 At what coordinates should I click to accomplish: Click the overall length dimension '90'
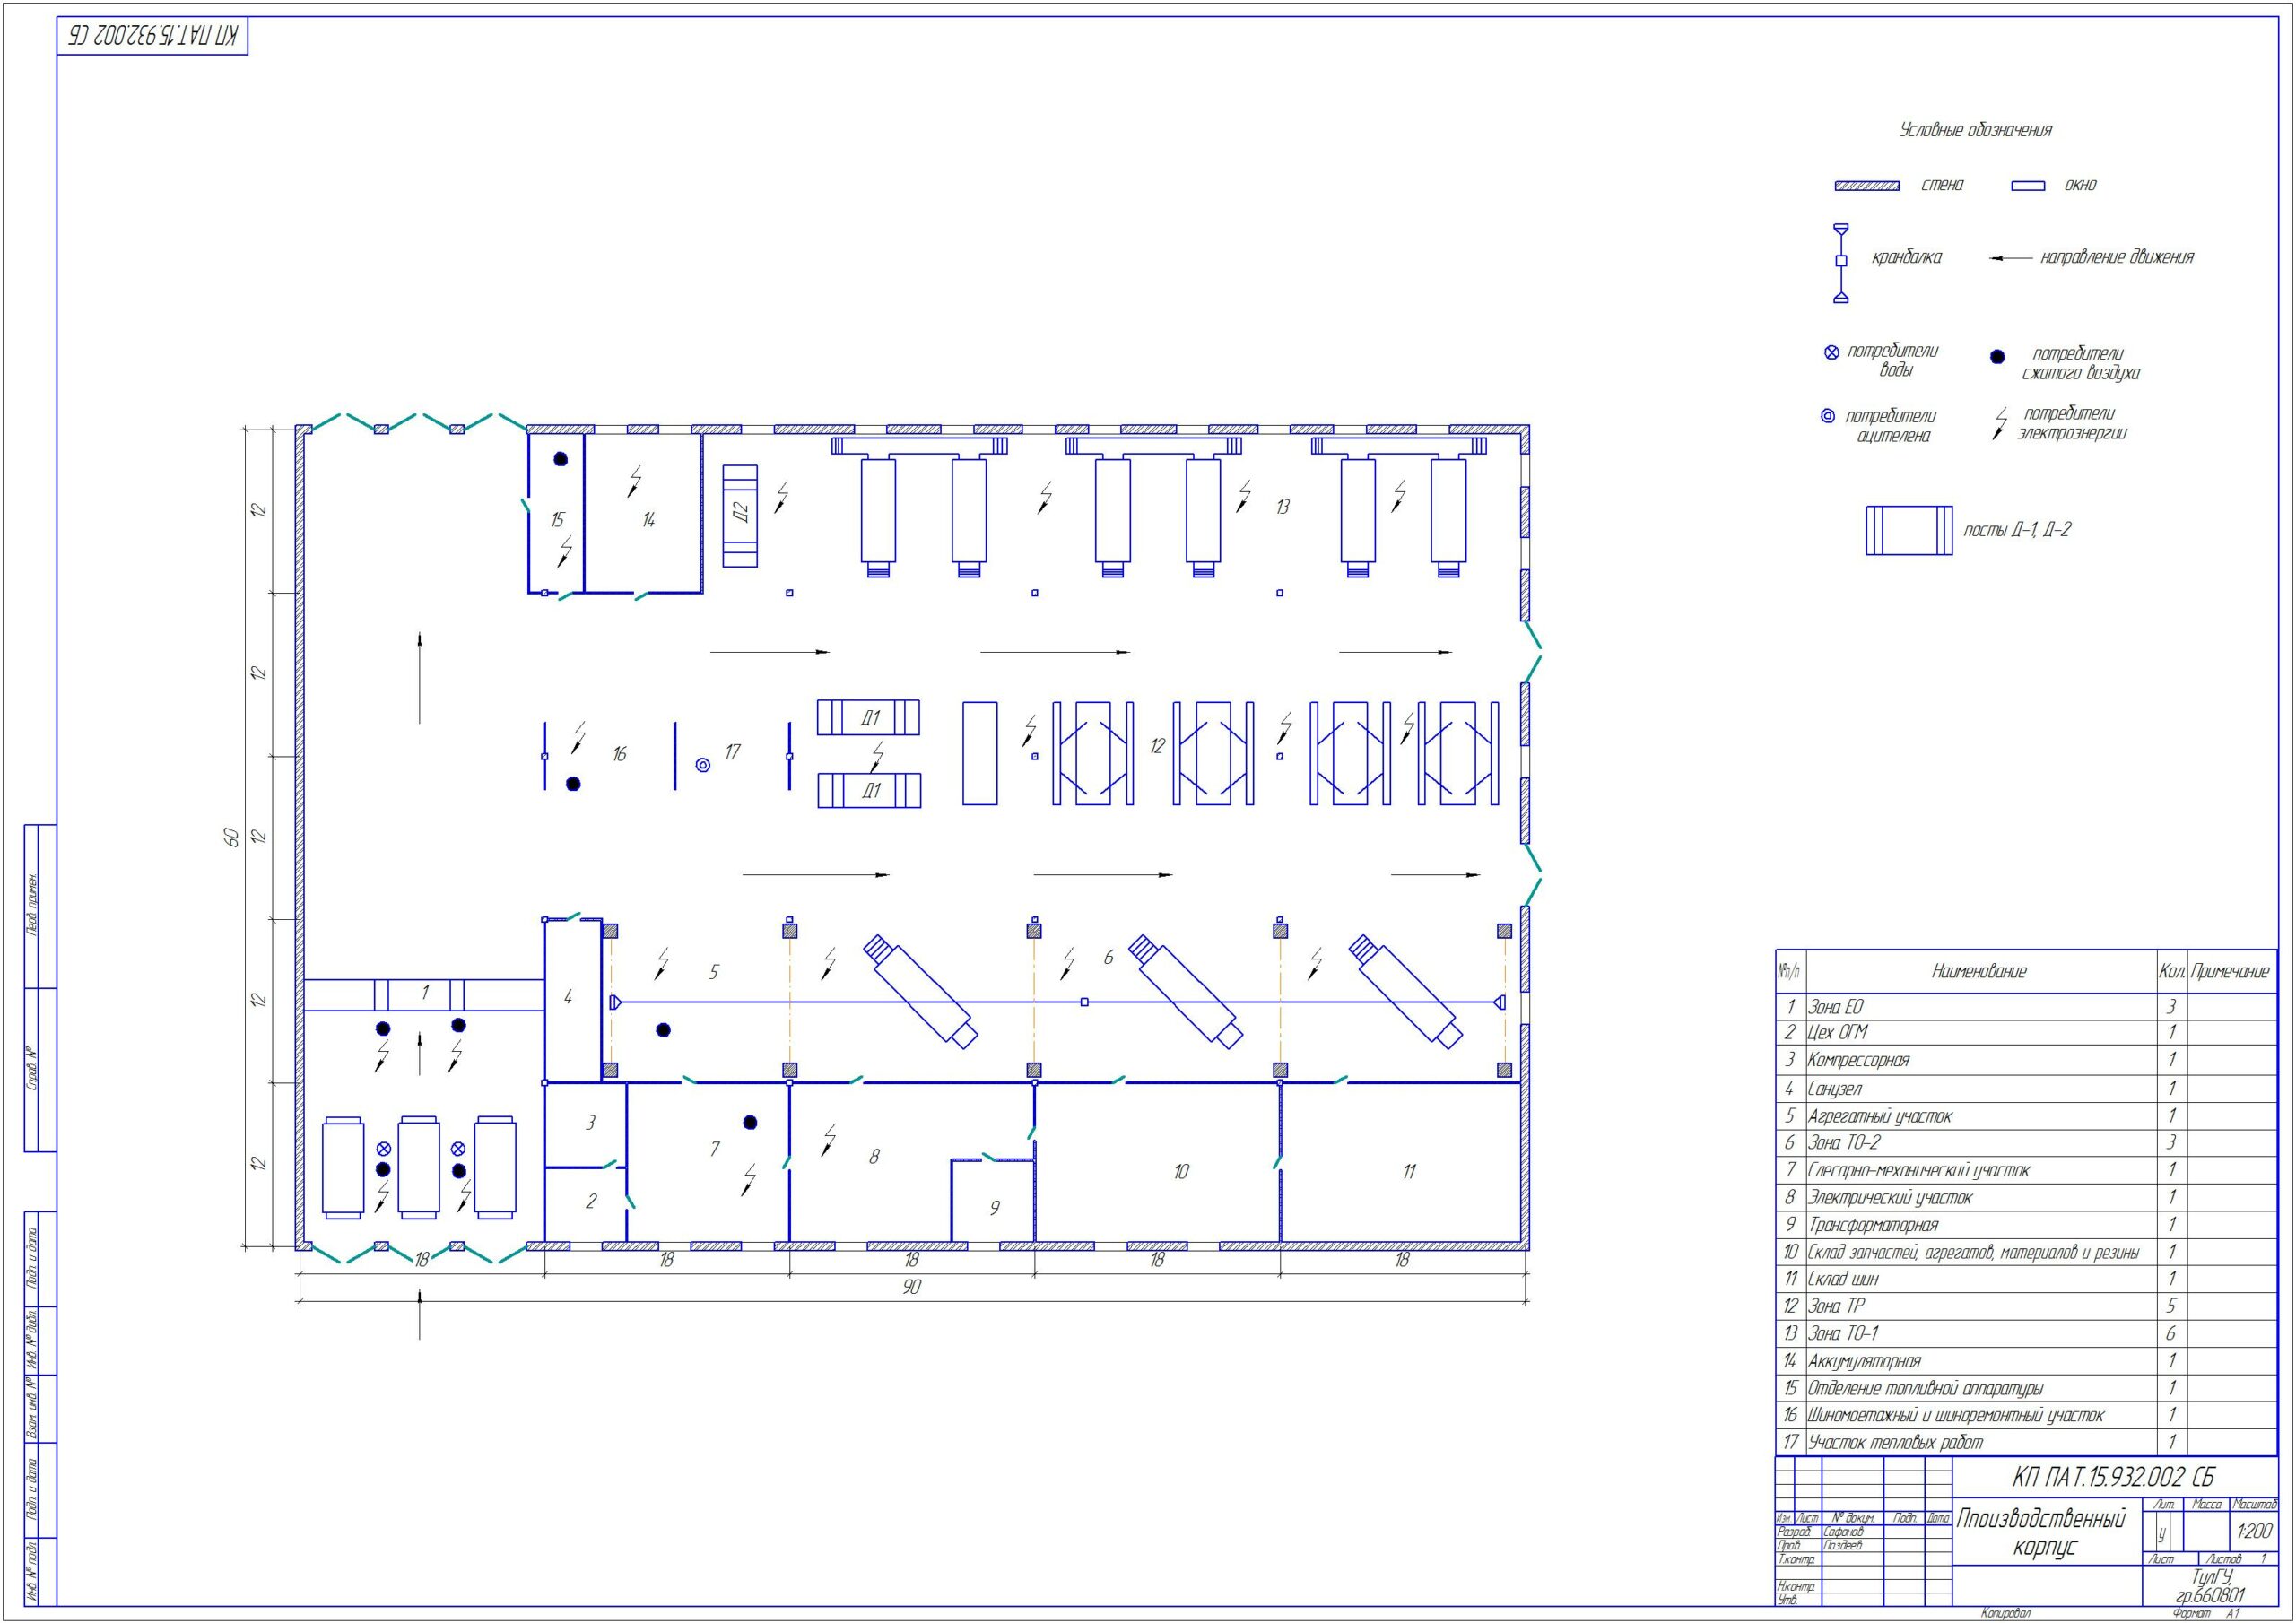(x=911, y=1287)
